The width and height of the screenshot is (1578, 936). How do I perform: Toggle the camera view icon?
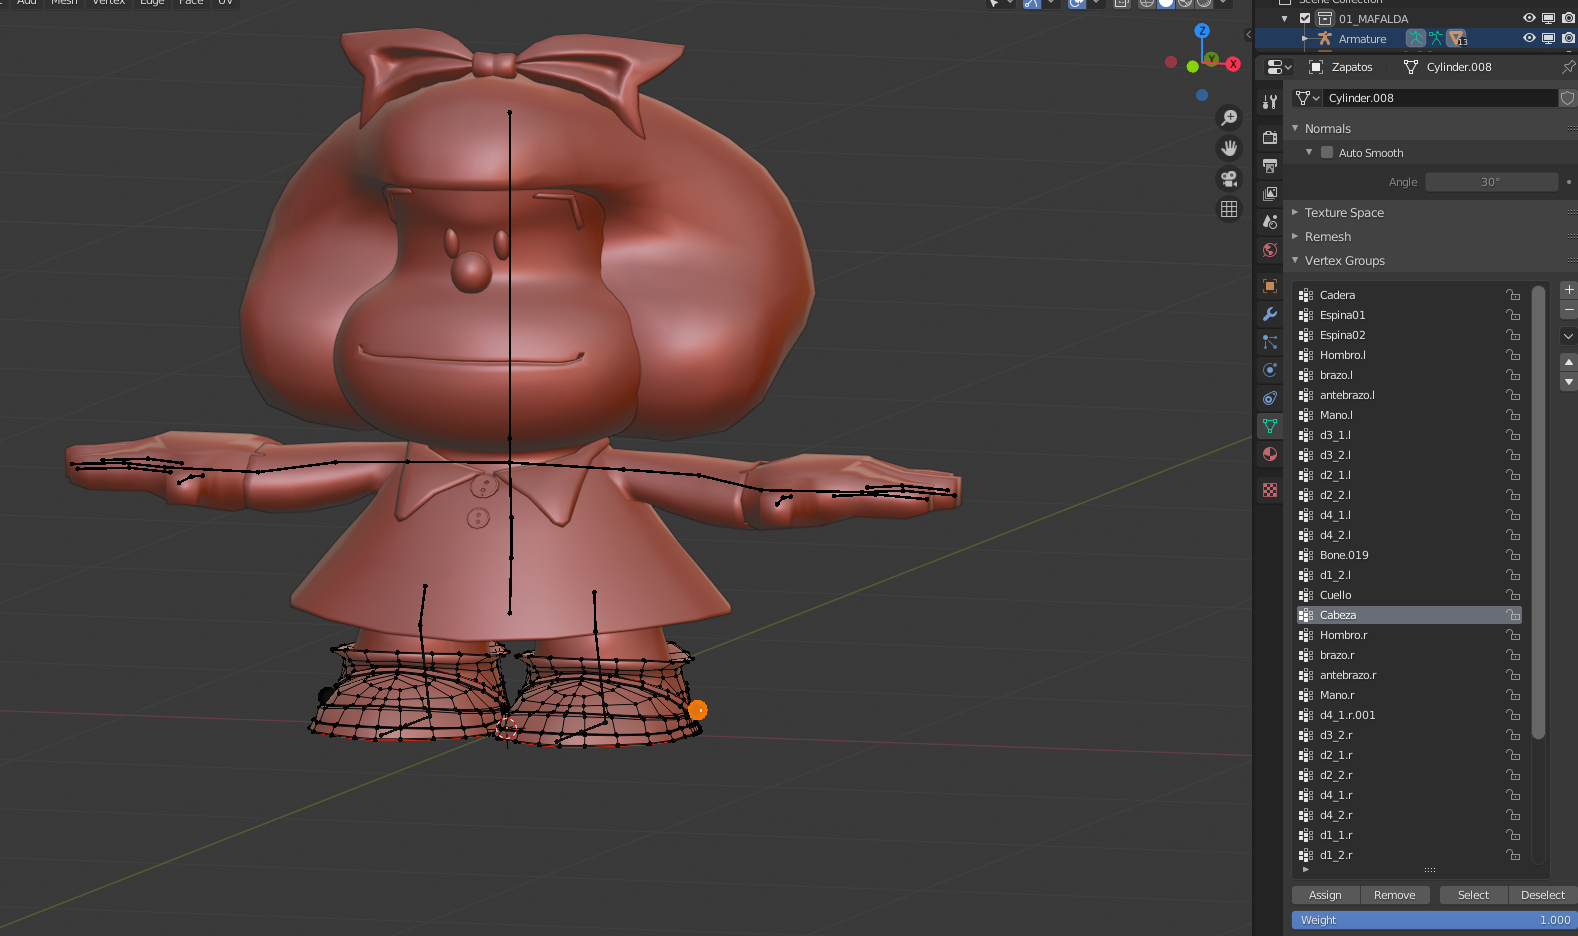coord(1229,179)
